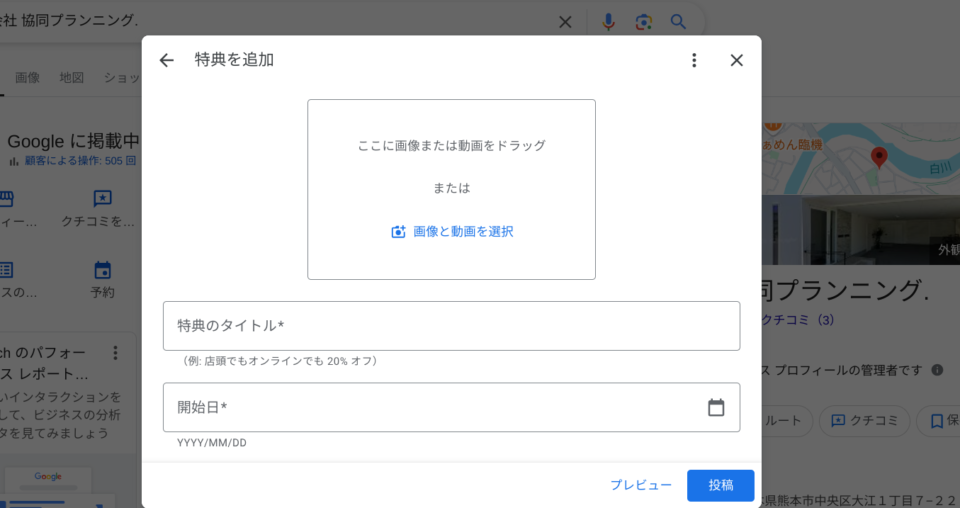Start voice search with microphone icon
The width and height of the screenshot is (960, 508).
608,22
